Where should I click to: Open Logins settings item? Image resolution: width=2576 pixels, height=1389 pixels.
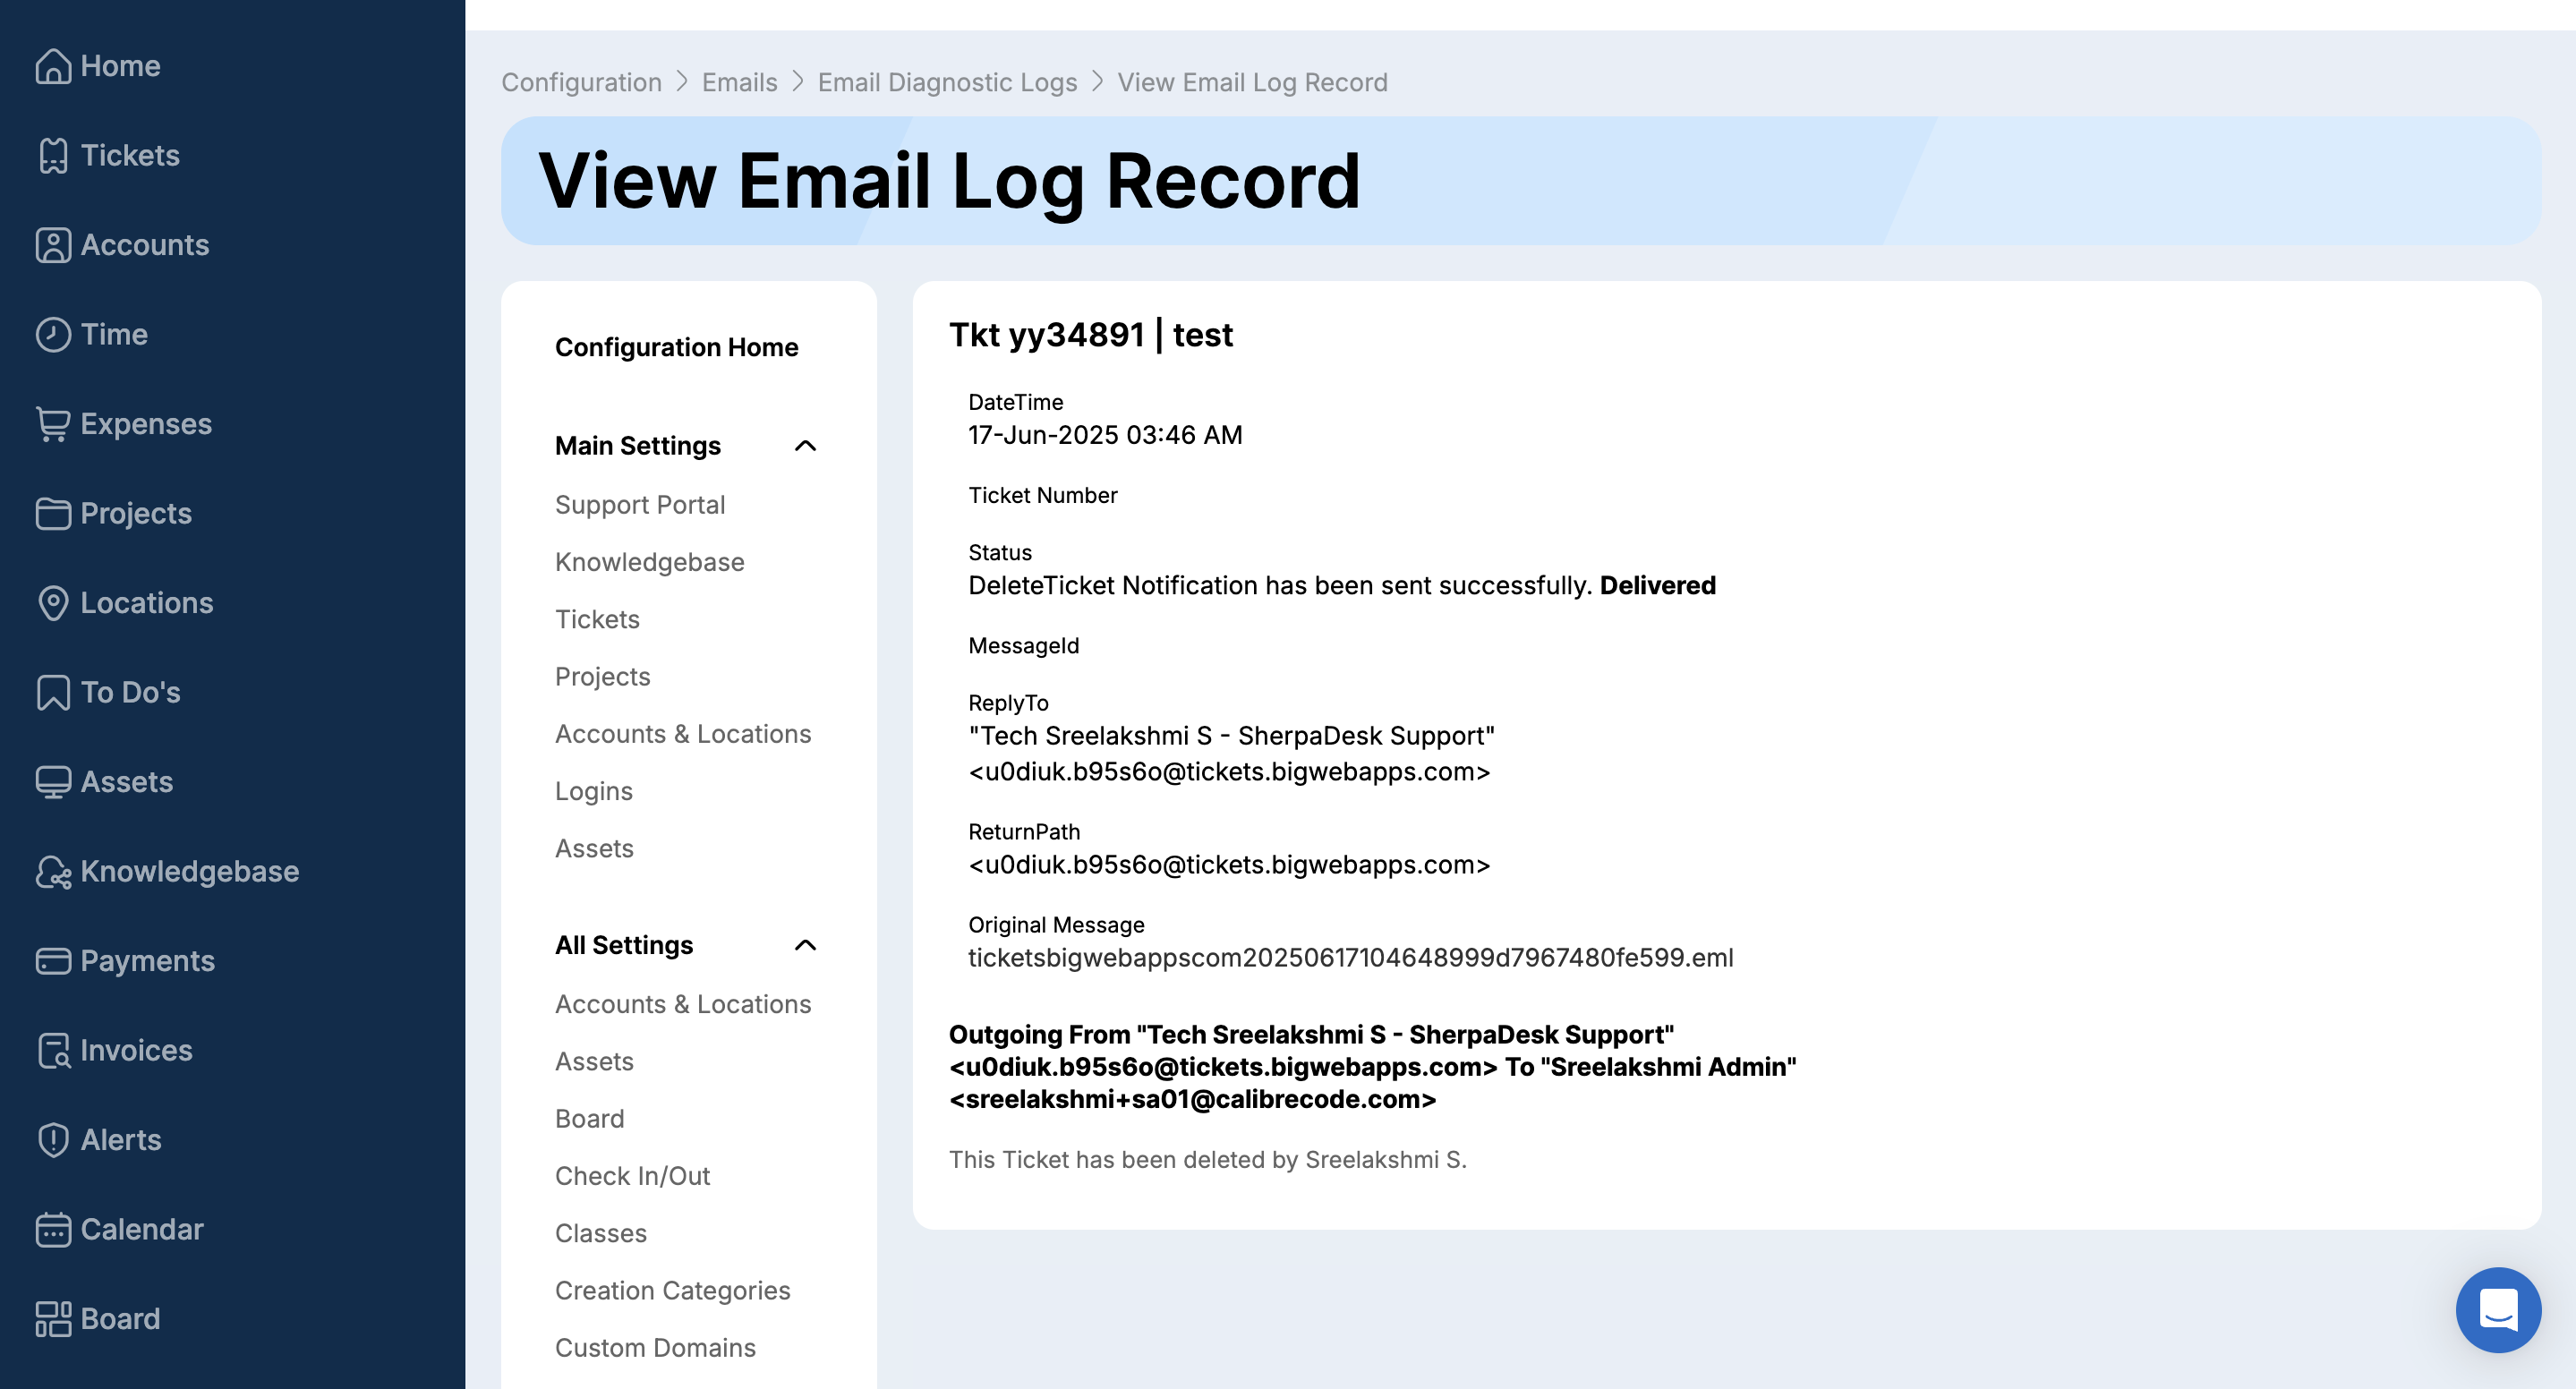593,791
